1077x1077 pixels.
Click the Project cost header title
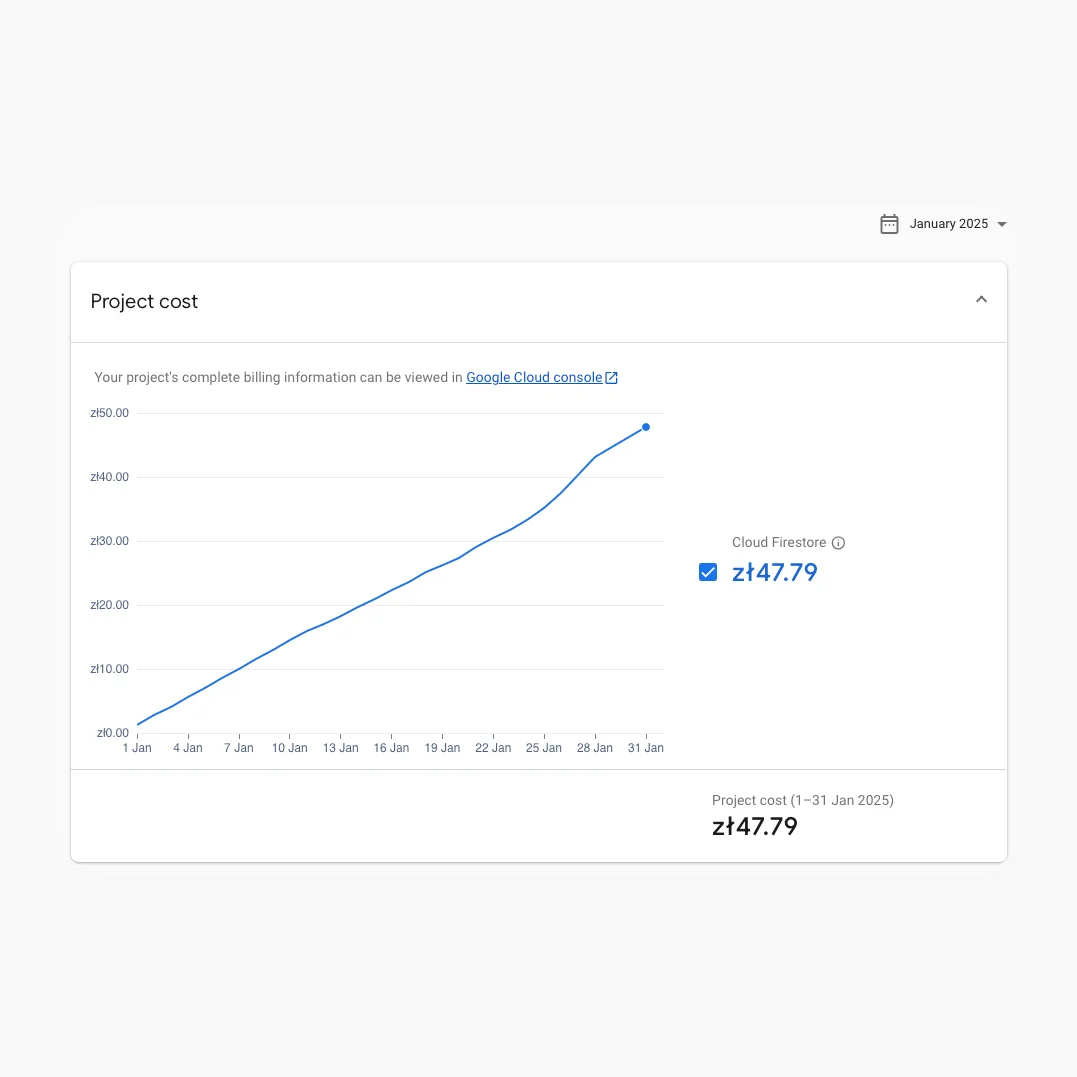click(x=144, y=301)
